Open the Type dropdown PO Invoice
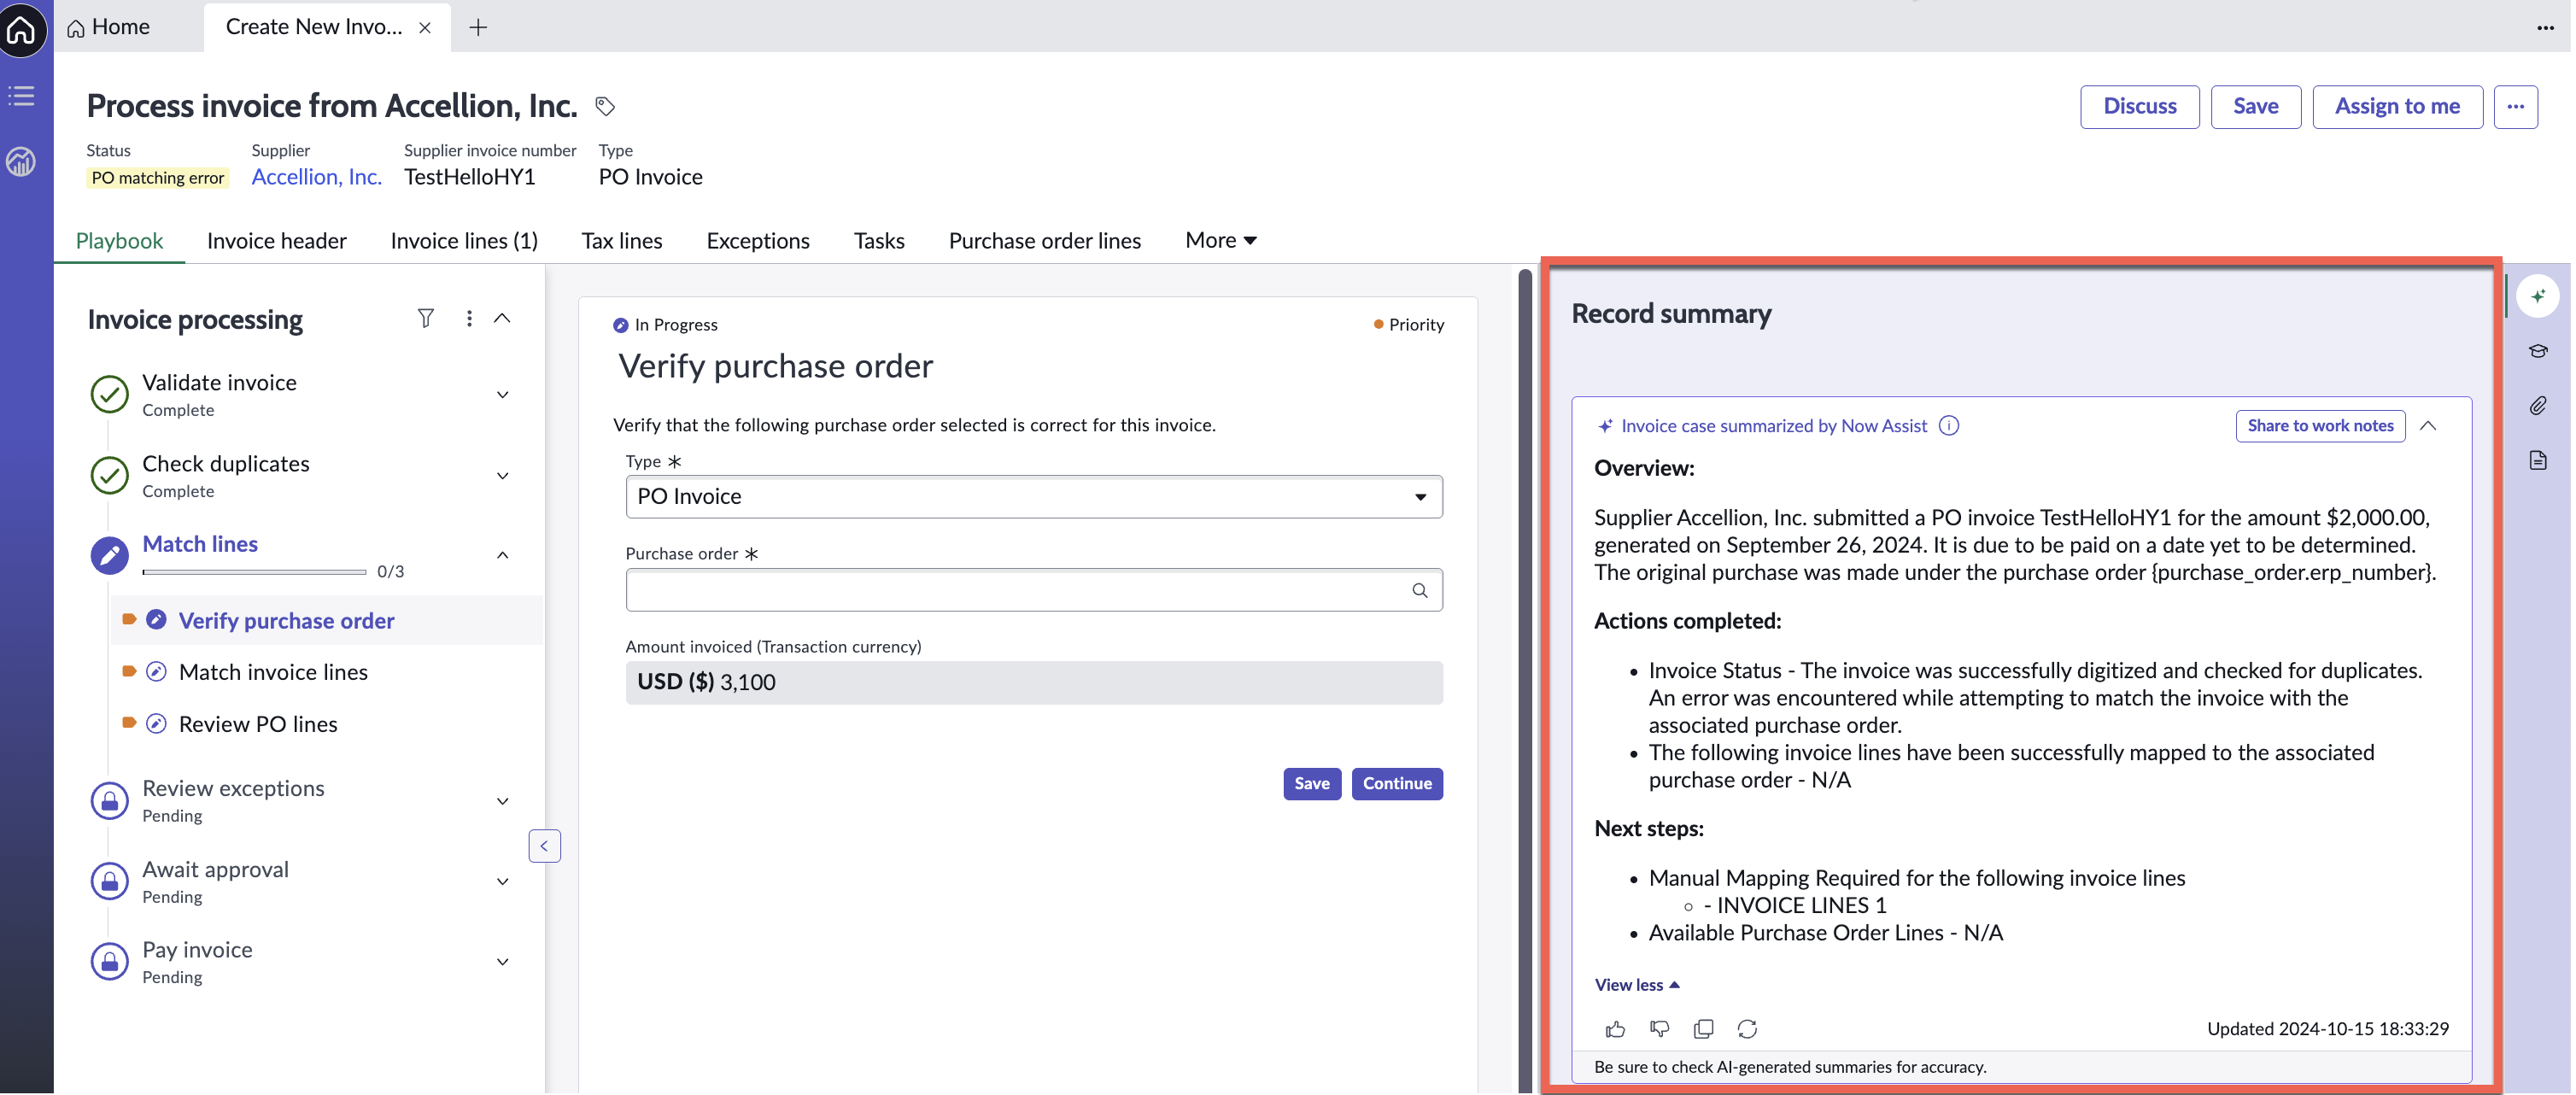Screen dimensions: 2576x1095 pos(1034,497)
